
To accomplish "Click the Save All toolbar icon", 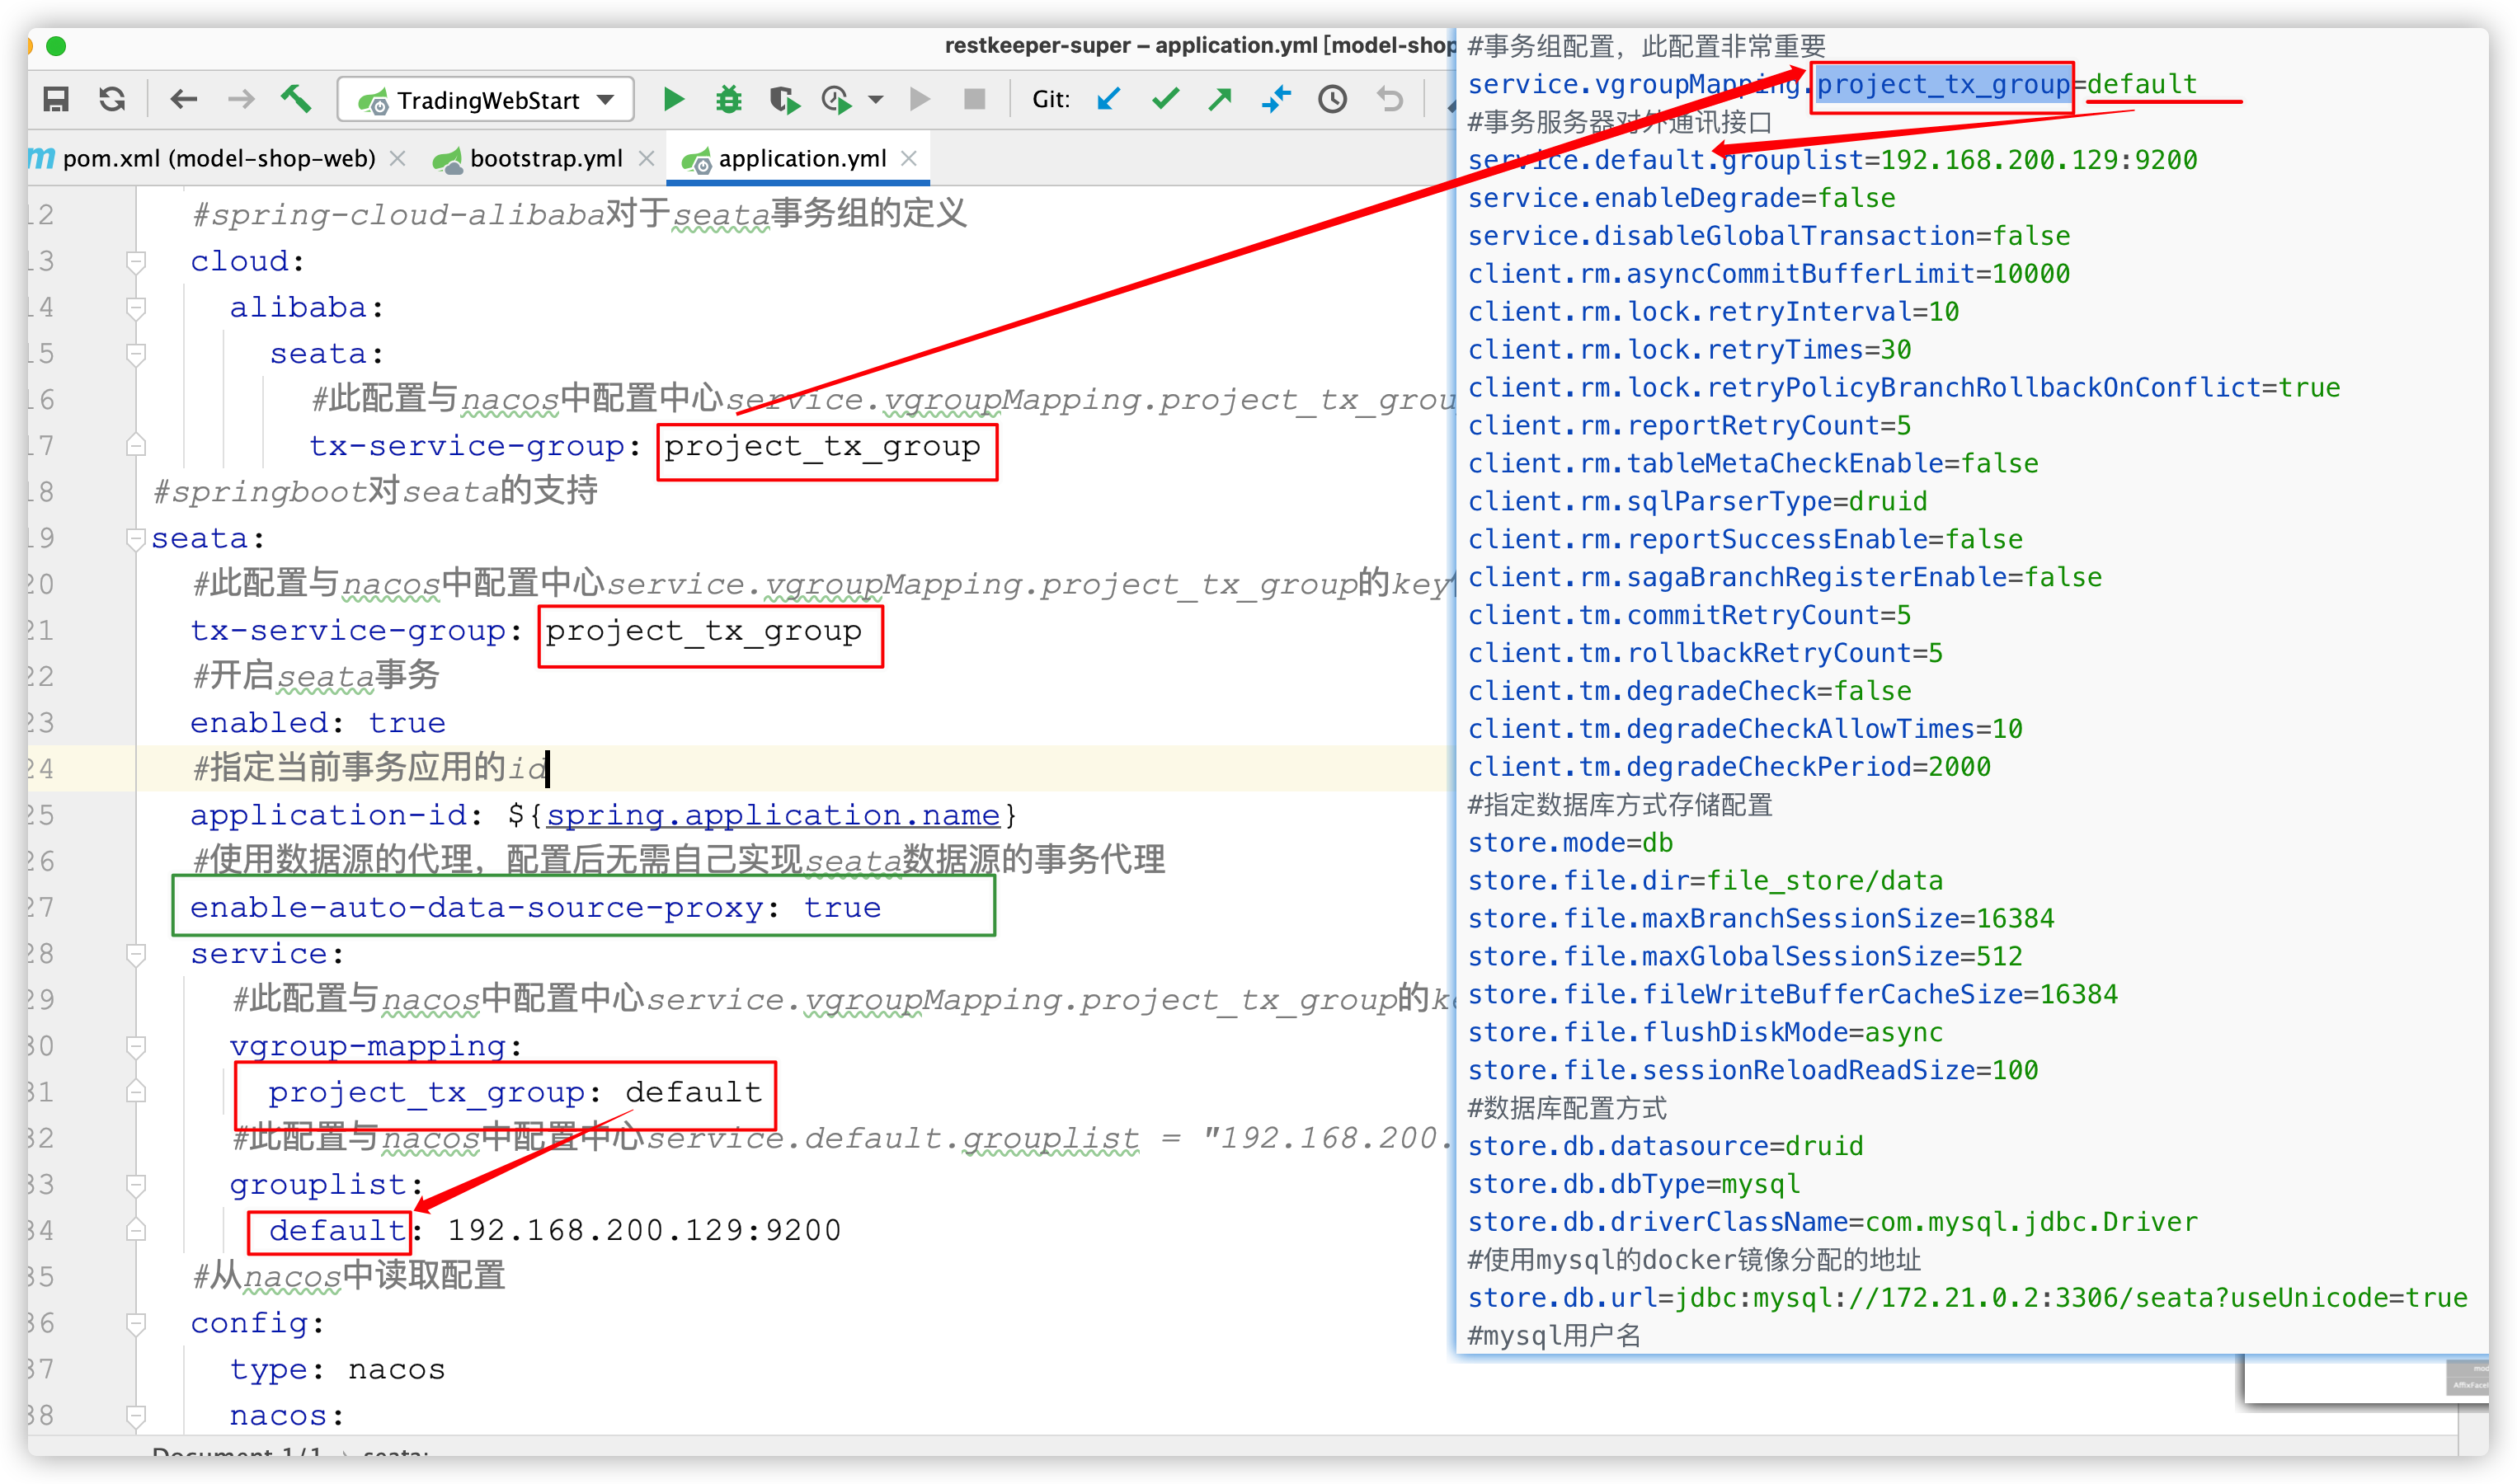I will (x=56, y=99).
